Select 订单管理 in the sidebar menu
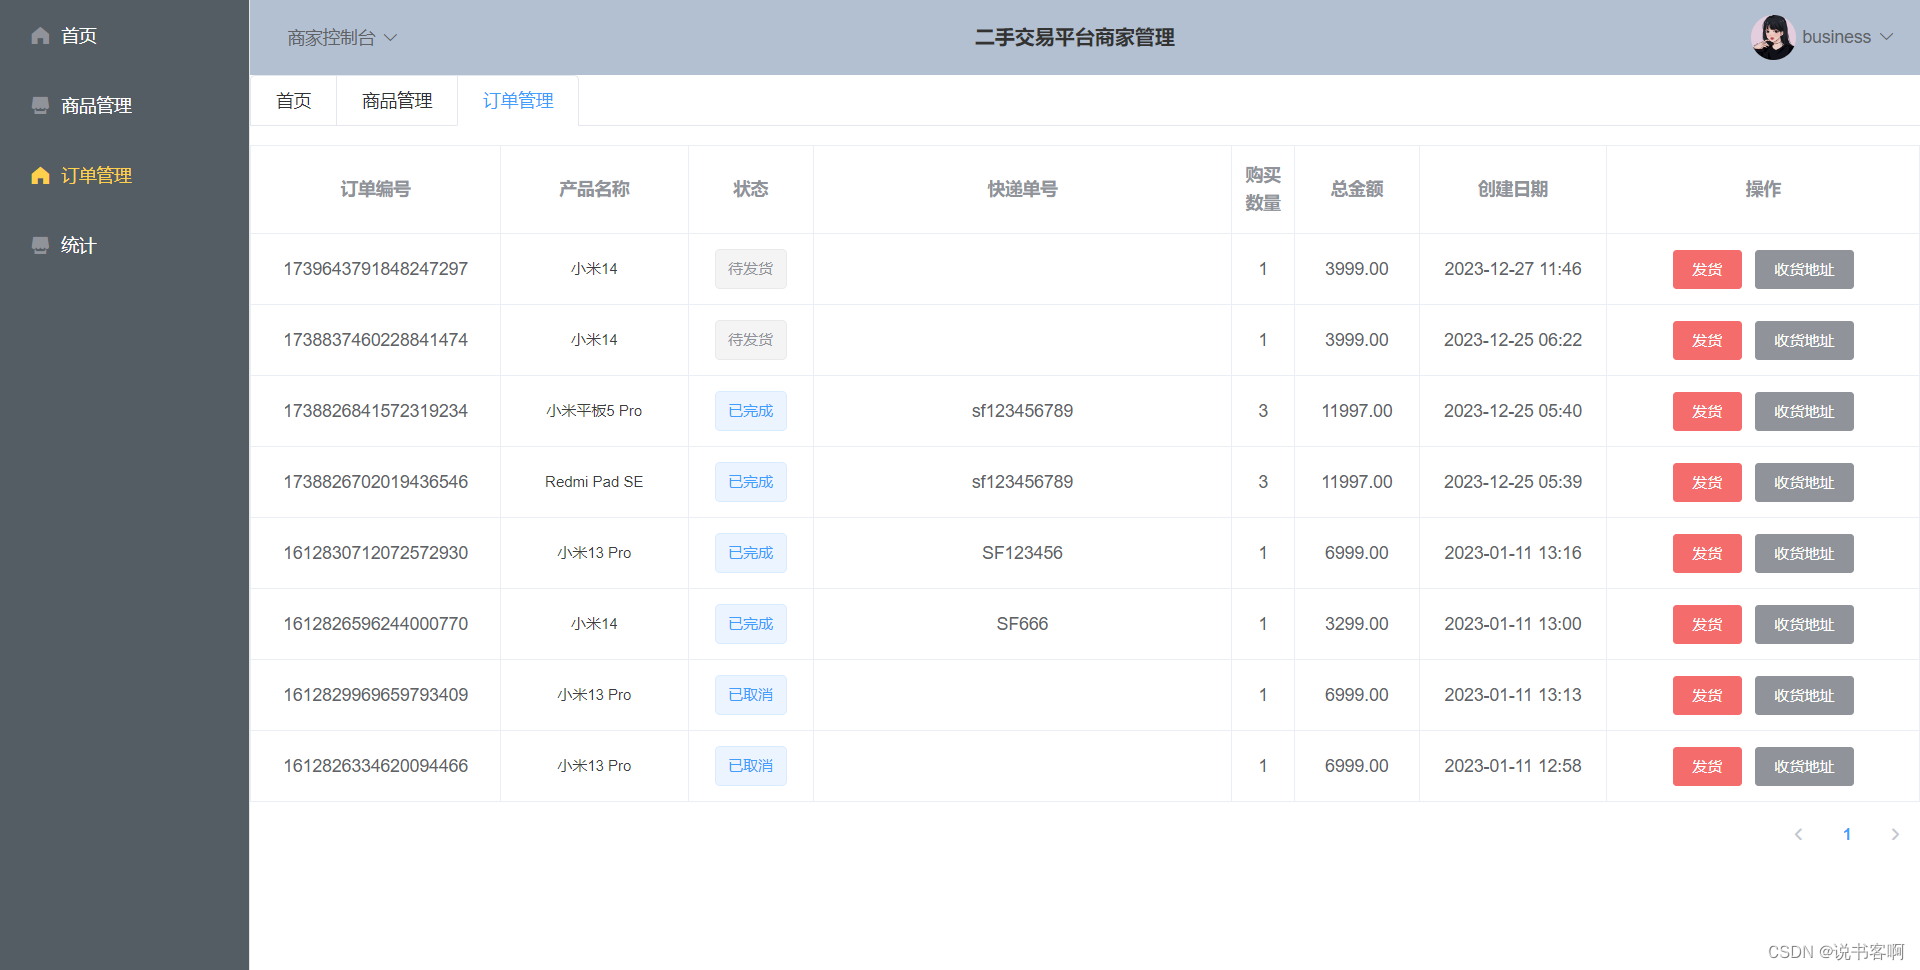1920x970 pixels. tap(124, 175)
